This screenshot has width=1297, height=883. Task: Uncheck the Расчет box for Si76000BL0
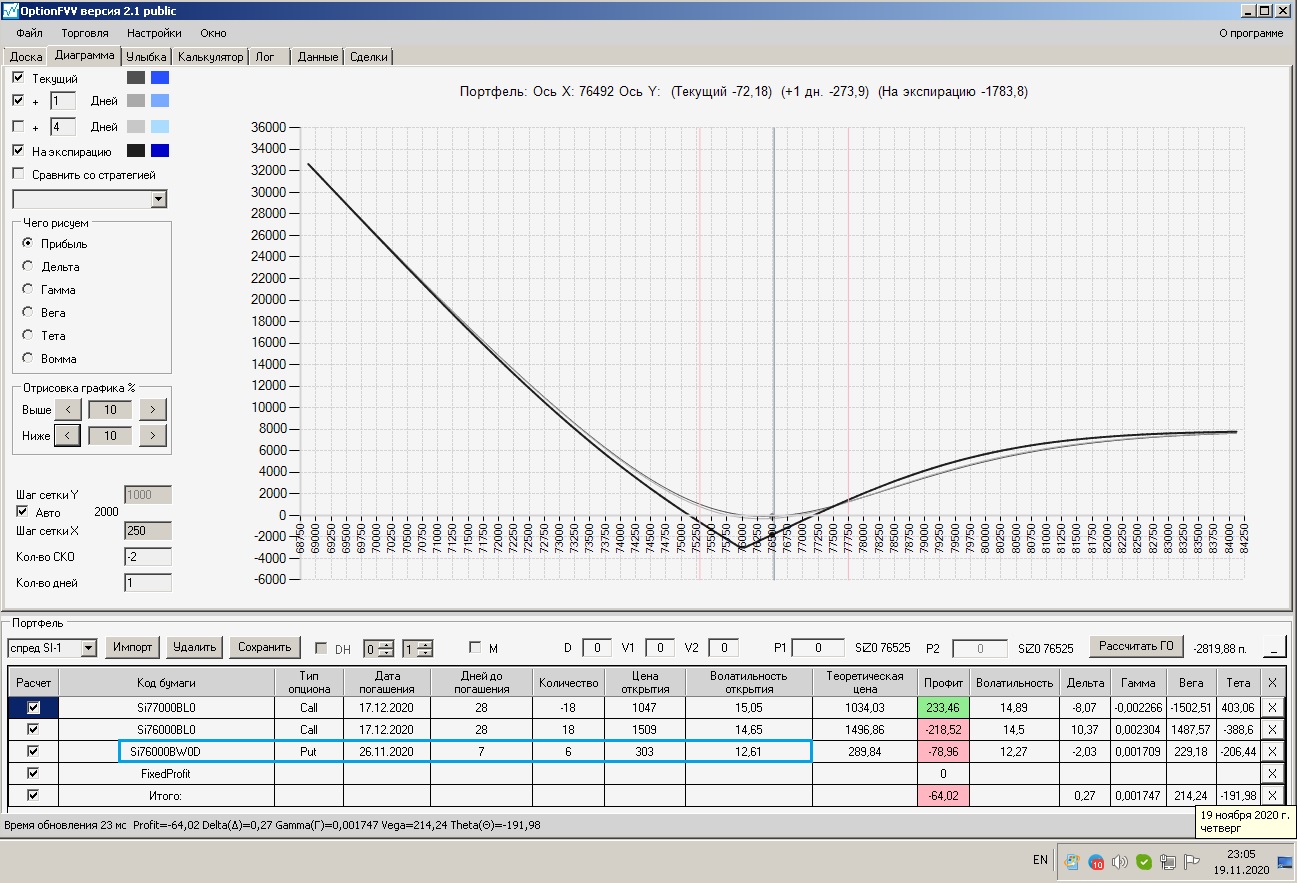tap(34, 730)
